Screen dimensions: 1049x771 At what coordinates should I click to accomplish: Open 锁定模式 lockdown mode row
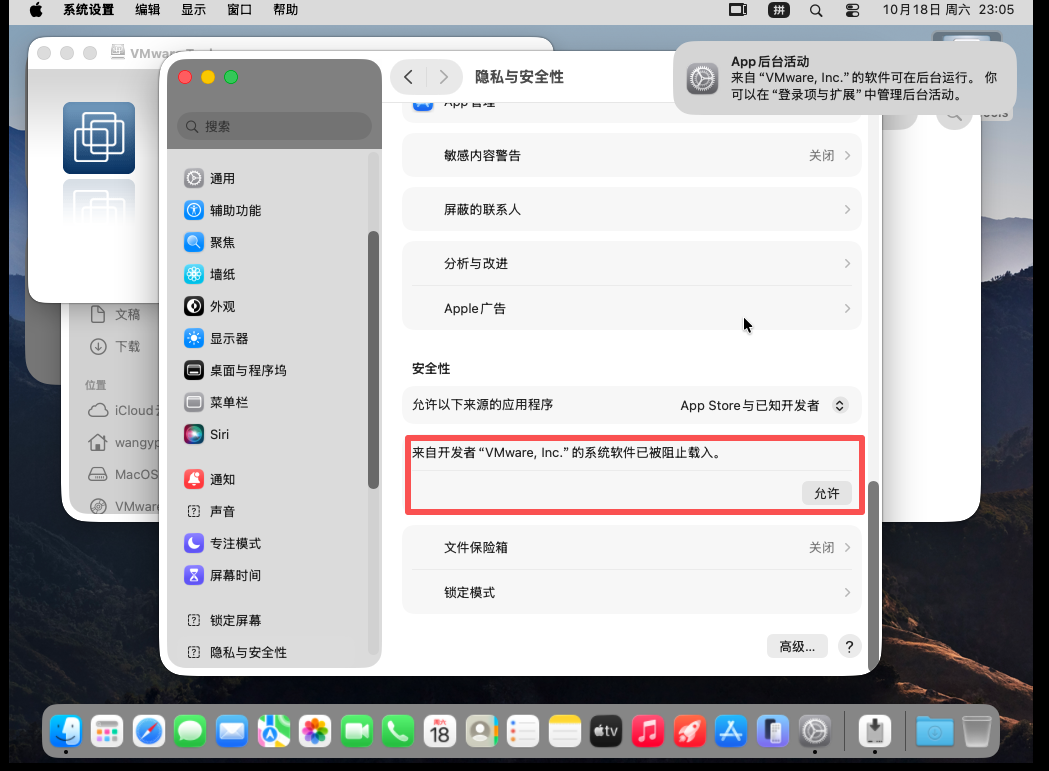tap(632, 592)
